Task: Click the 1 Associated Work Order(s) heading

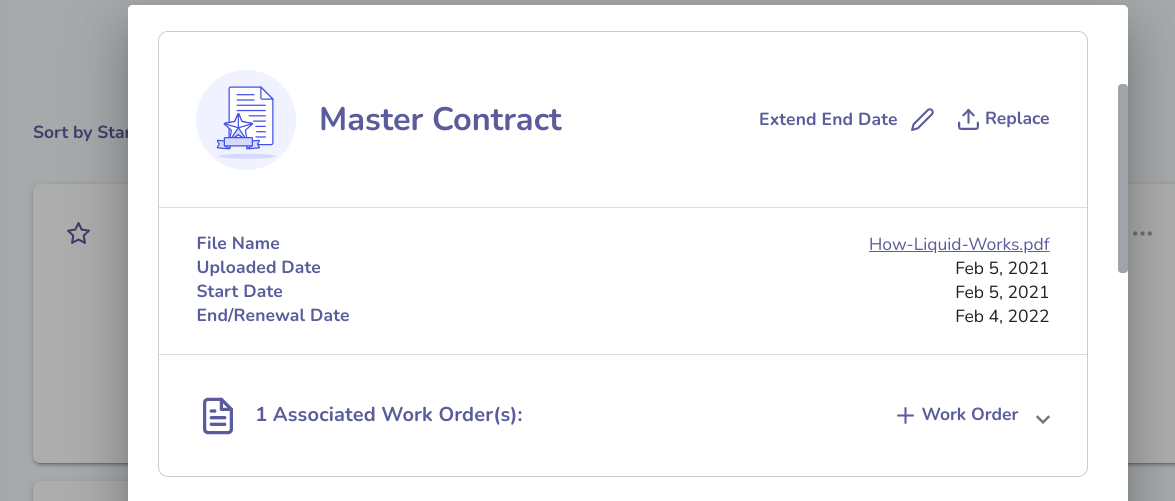Action: 389,415
